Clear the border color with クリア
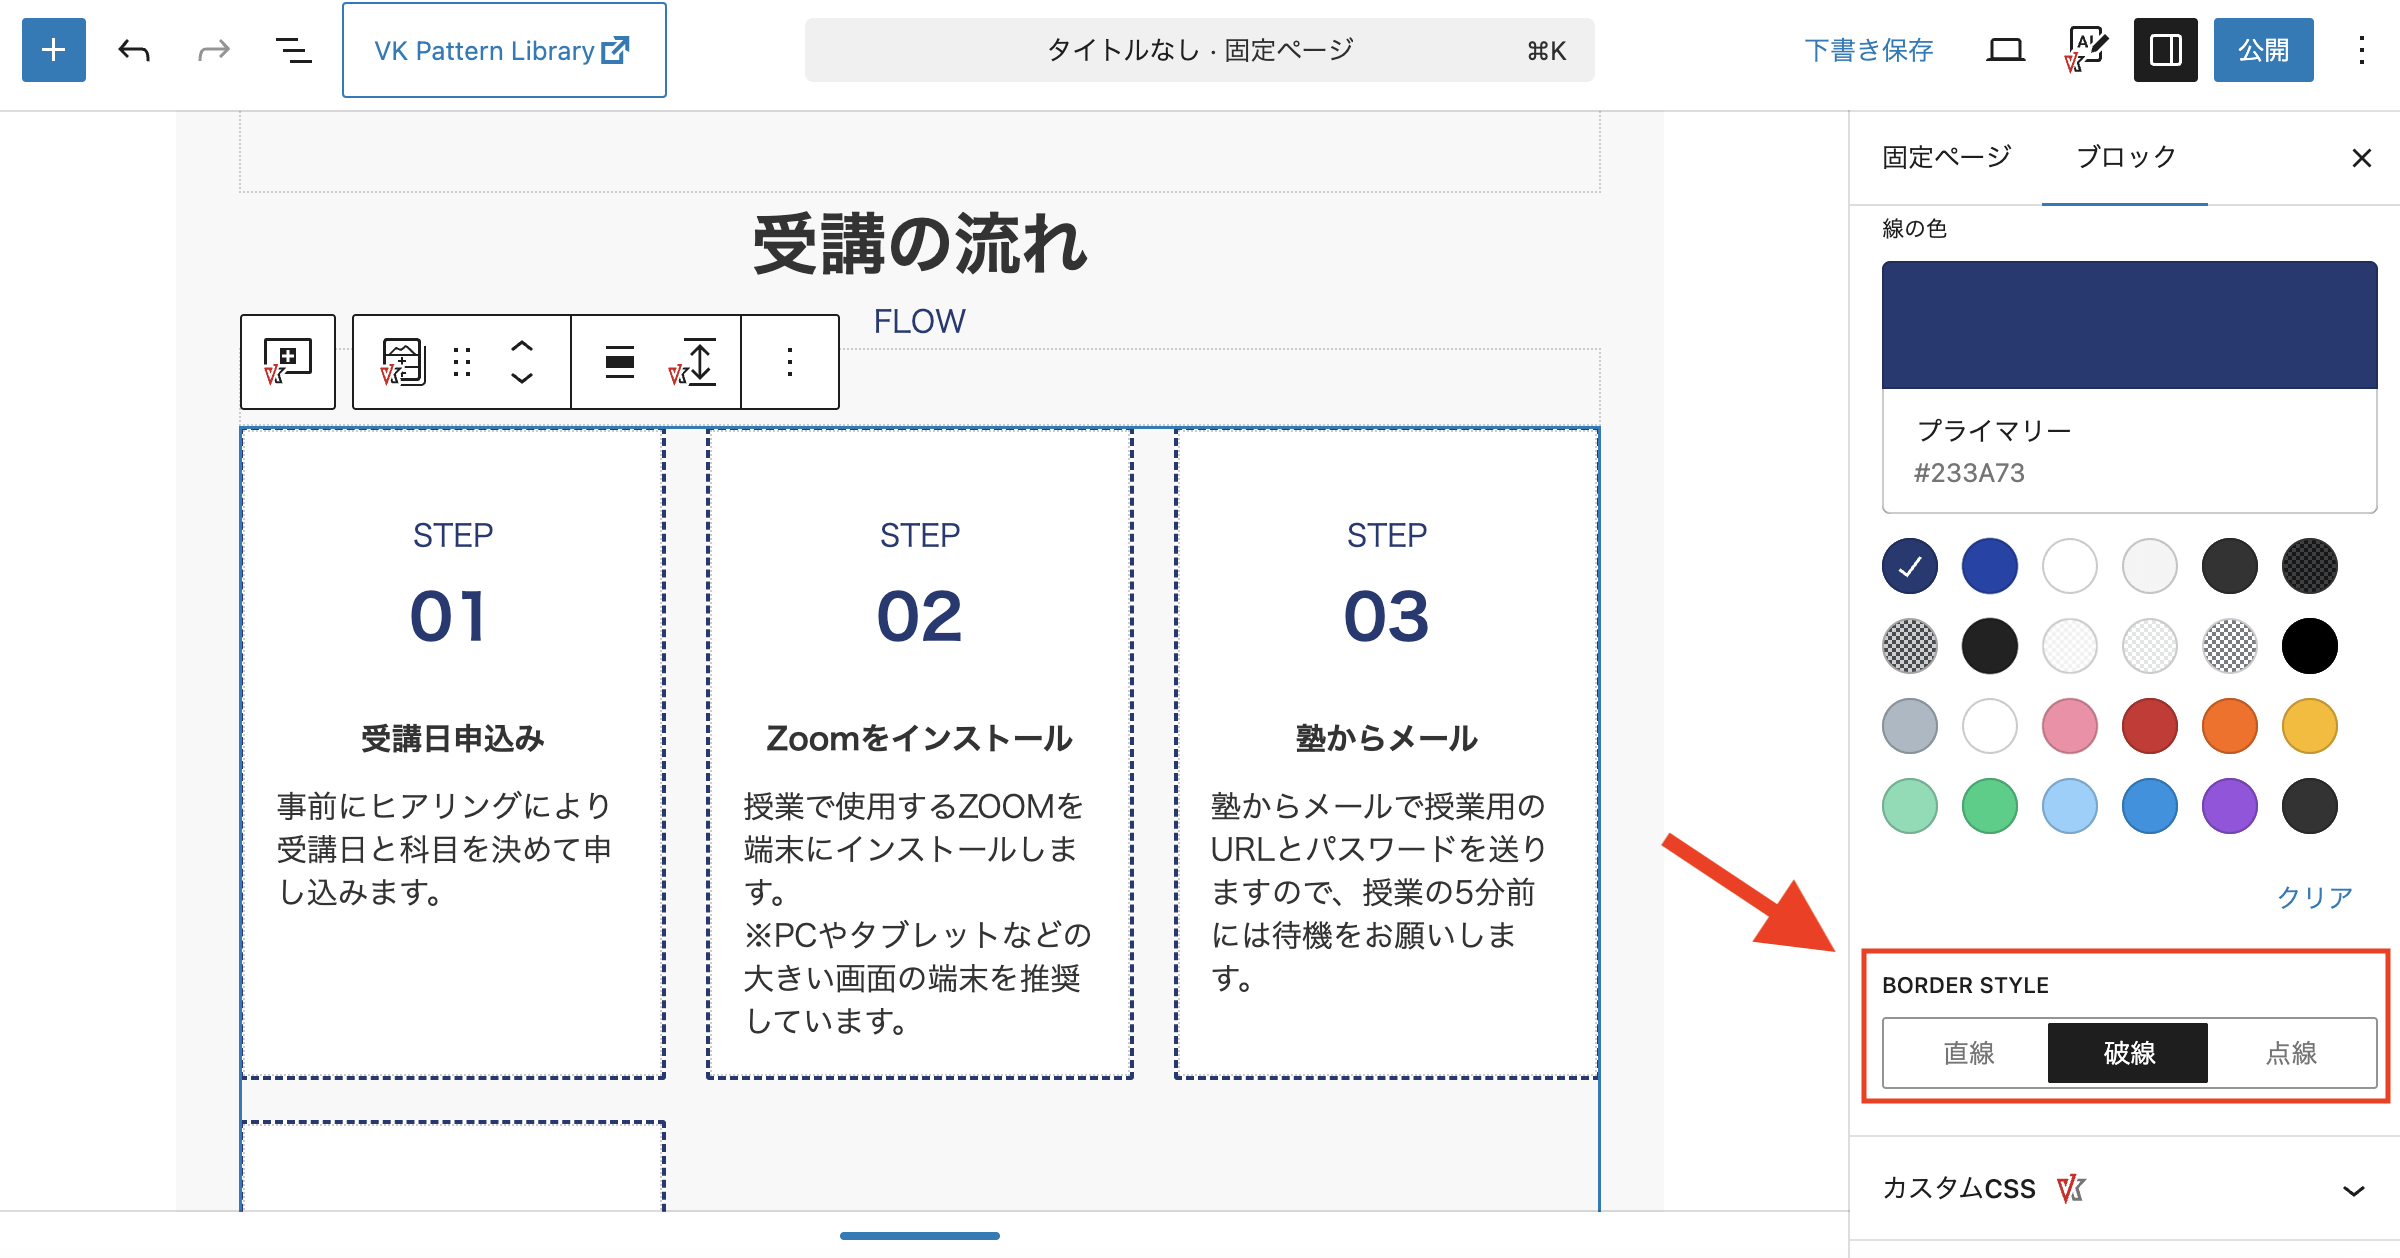The image size is (2400, 1258). [x=2315, y=897]
